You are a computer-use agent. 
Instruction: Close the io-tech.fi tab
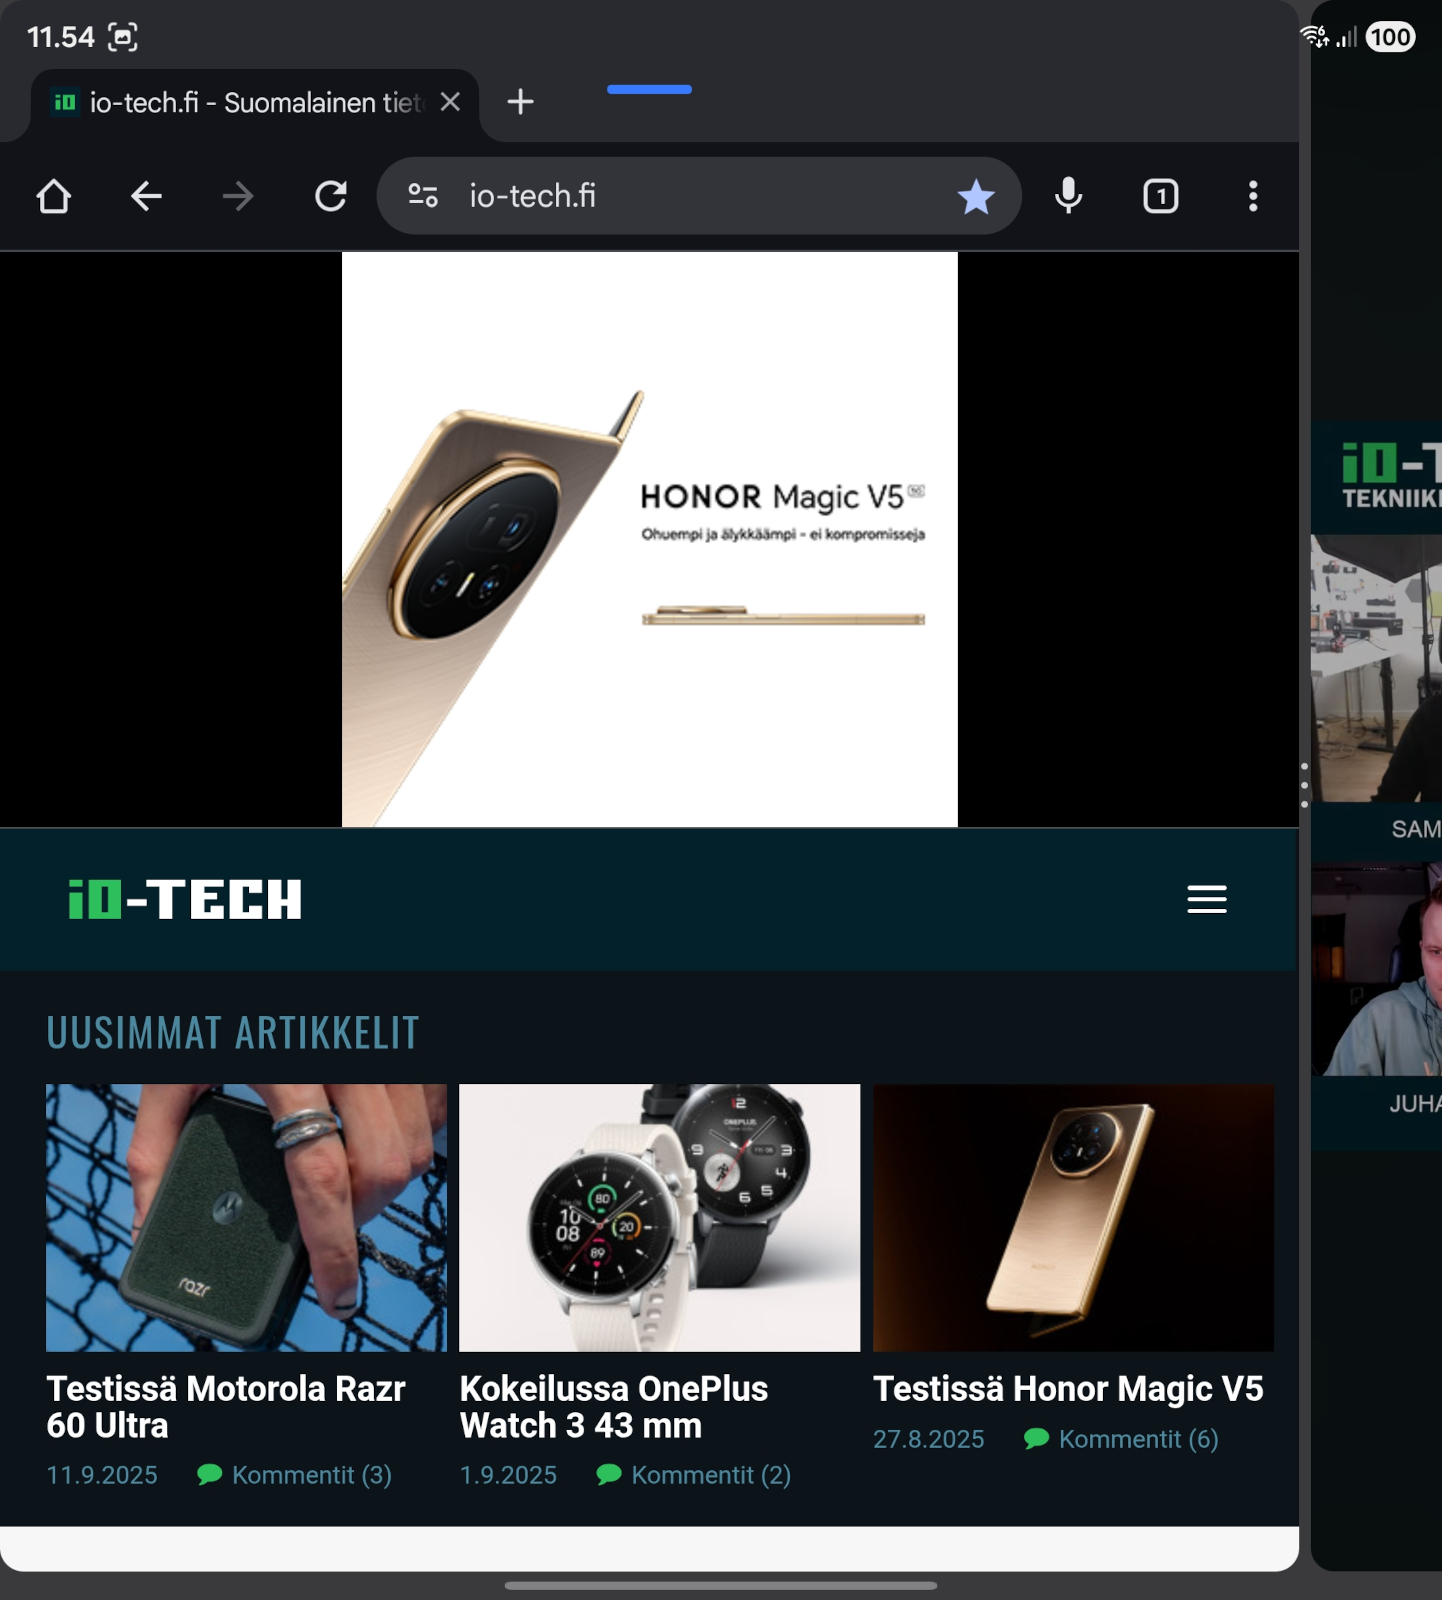click(450, 102)
